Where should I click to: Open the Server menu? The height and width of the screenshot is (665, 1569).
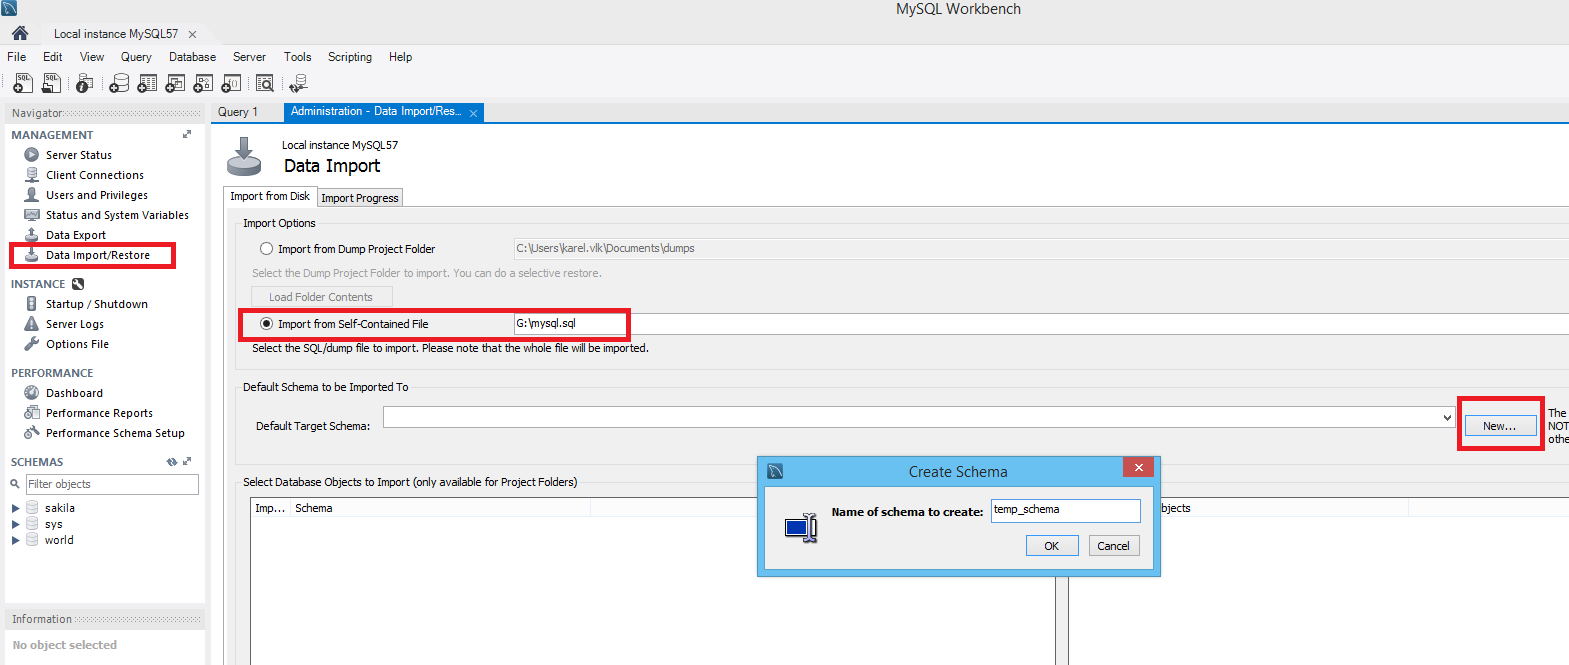(249, 57)
